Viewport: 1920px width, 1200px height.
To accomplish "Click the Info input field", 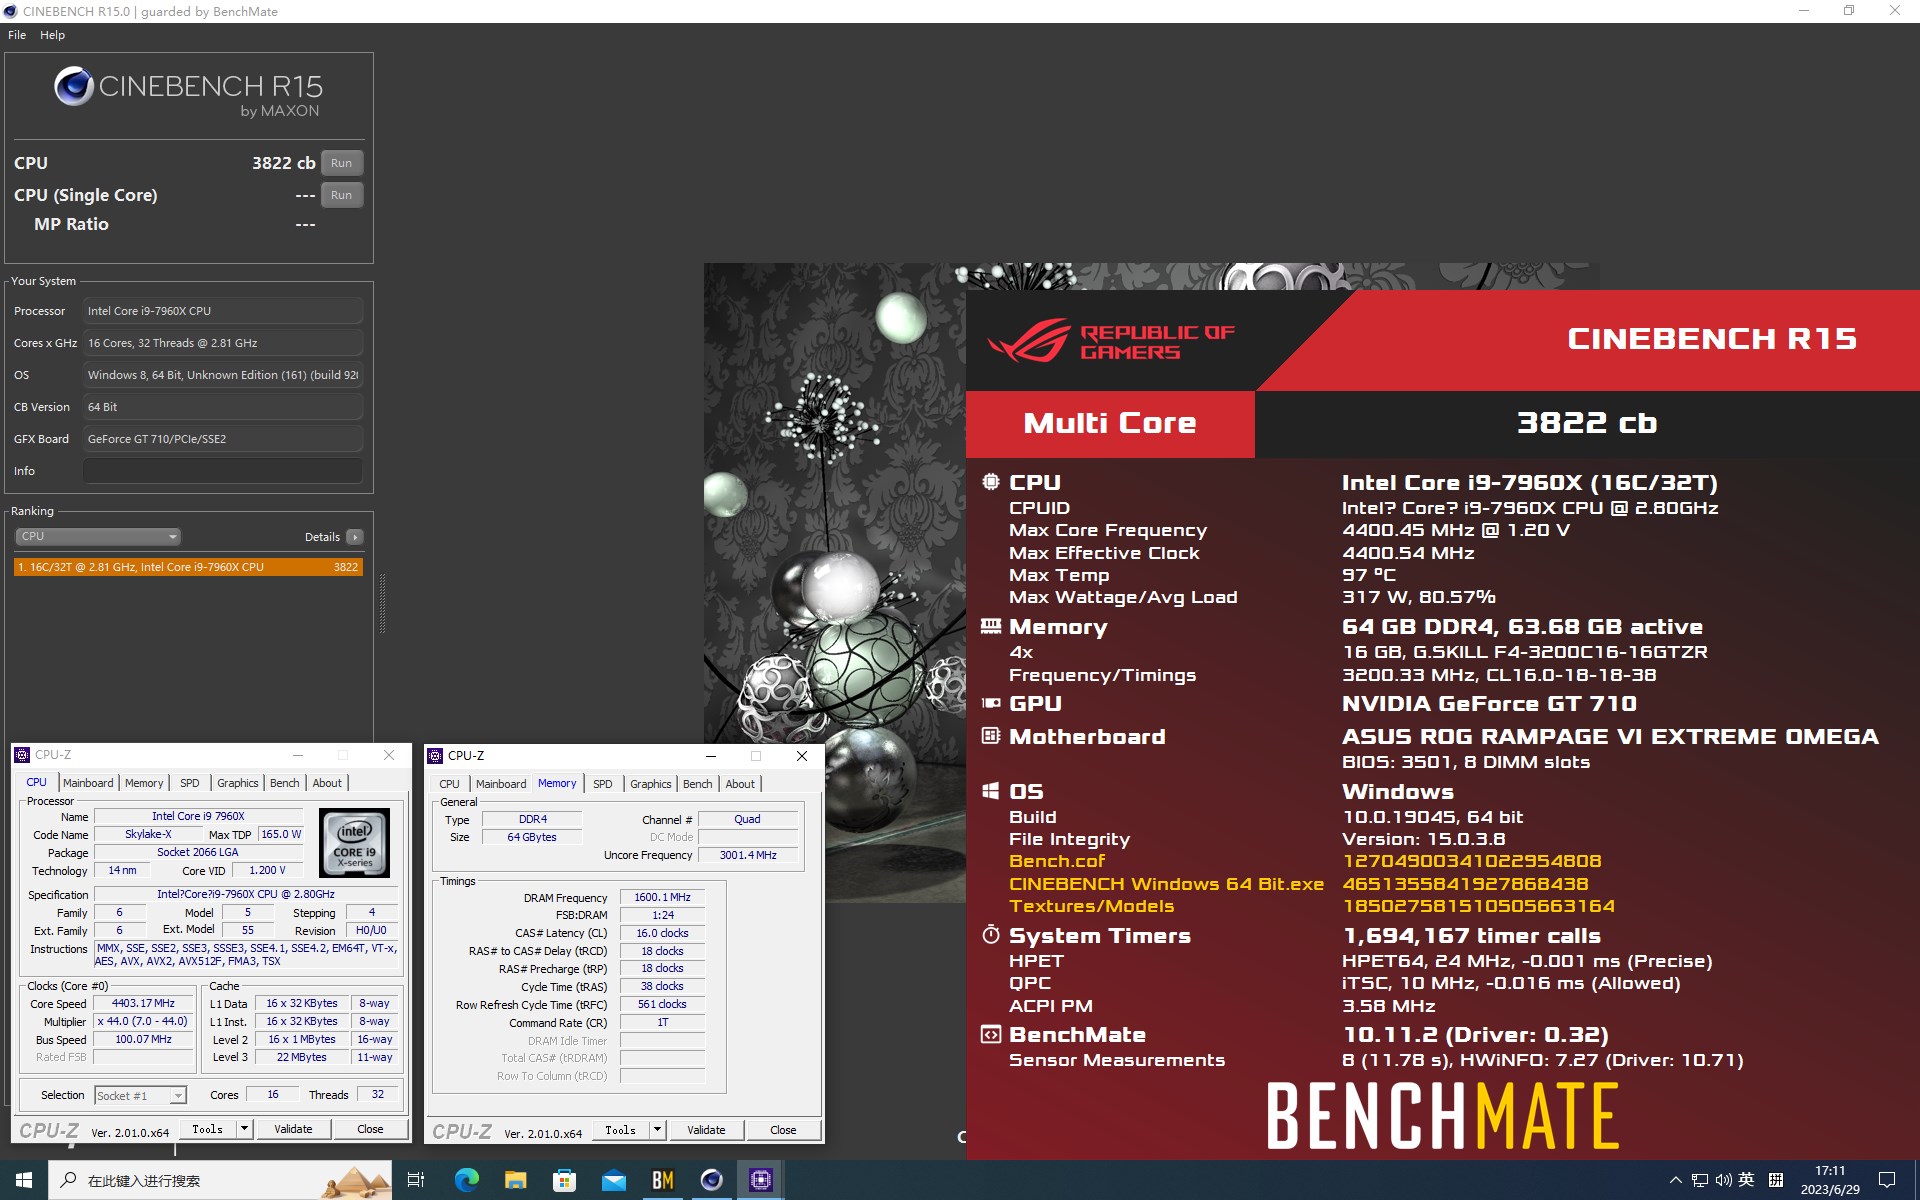I will point(222,471).
